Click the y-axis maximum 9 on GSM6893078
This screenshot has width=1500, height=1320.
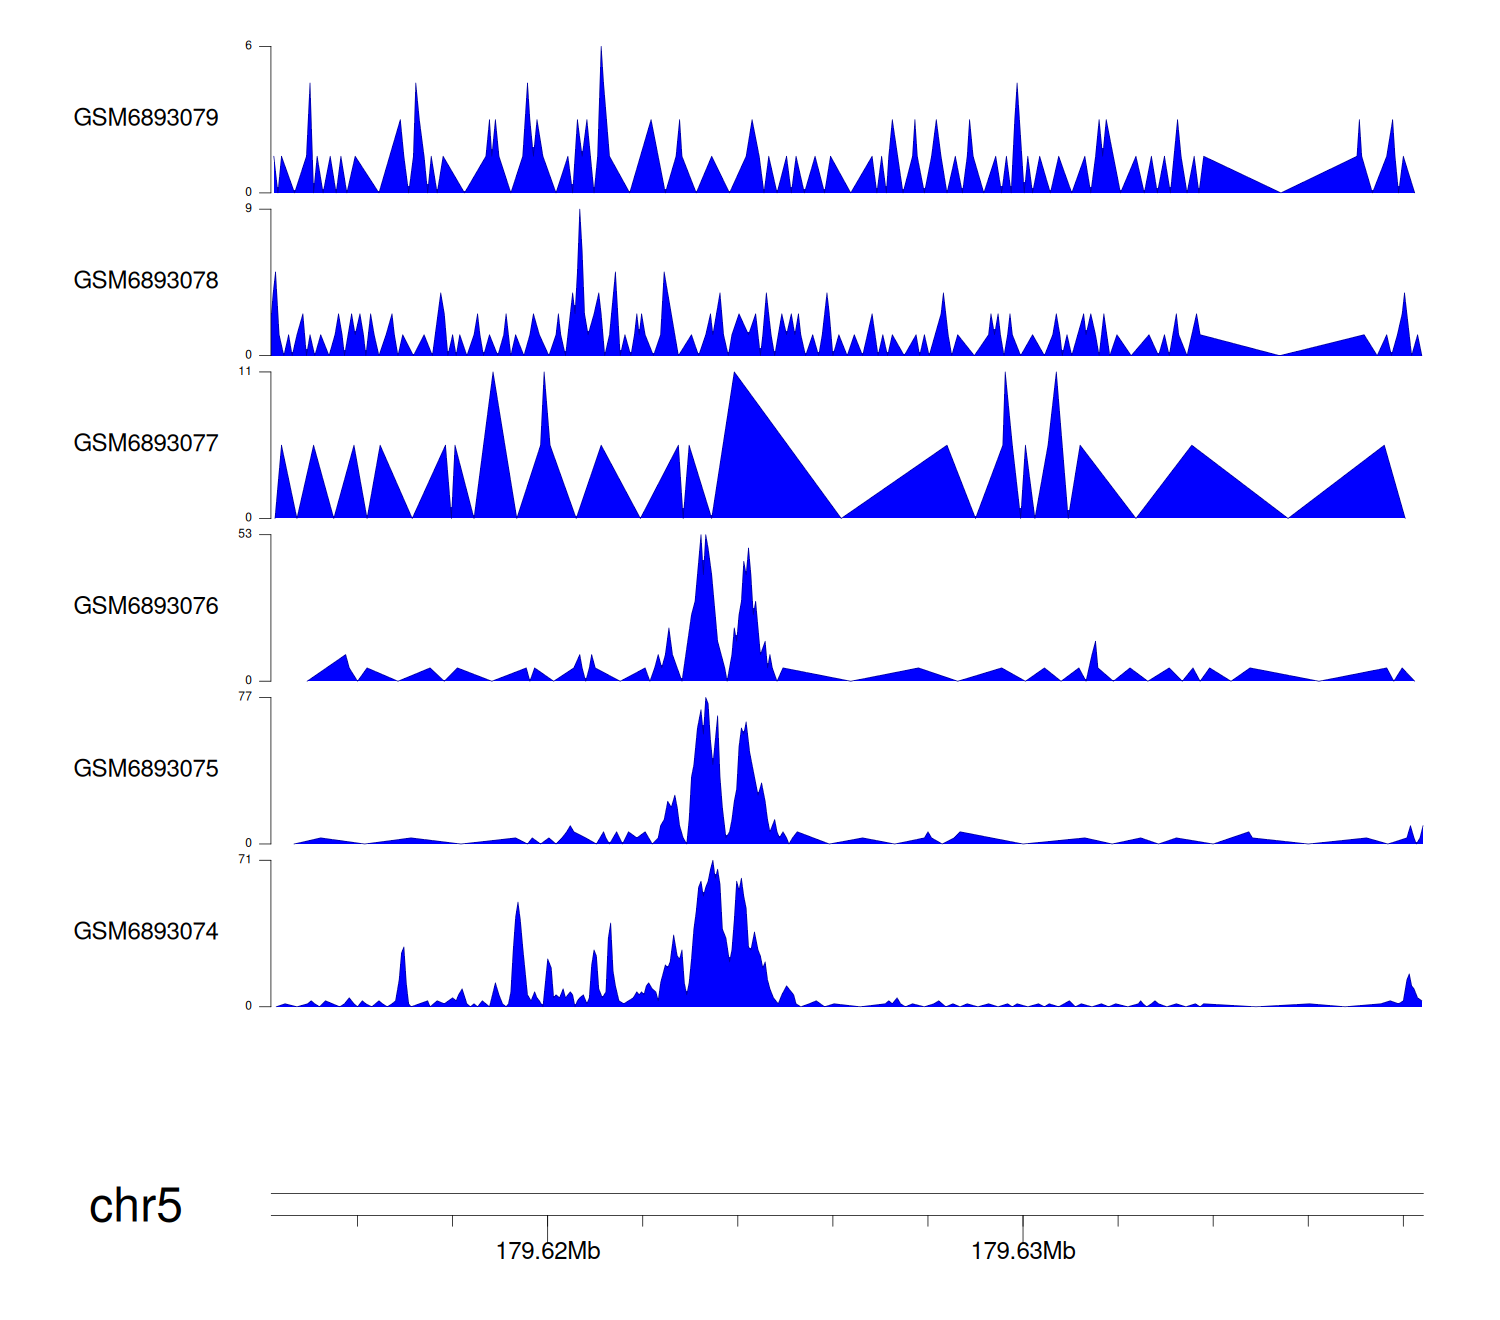click(x=248, y=209)
